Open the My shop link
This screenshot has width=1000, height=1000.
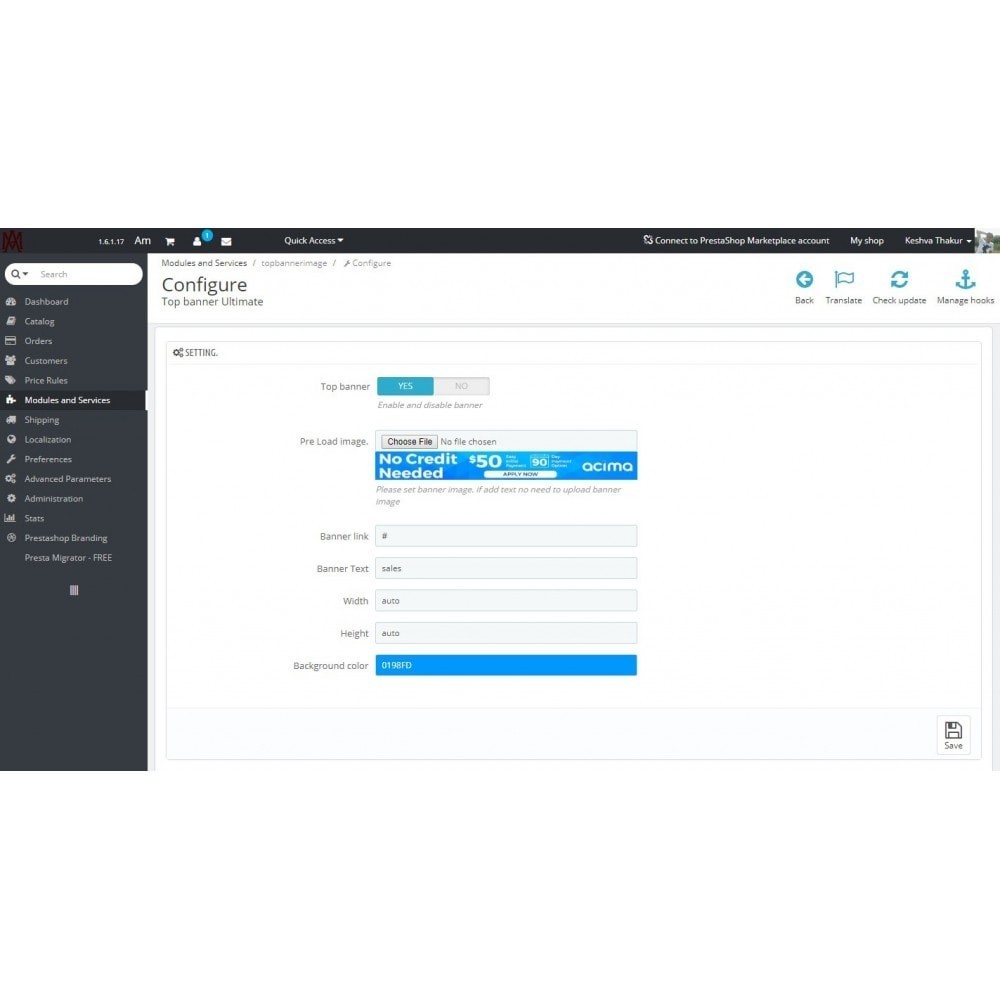(867, 240)
